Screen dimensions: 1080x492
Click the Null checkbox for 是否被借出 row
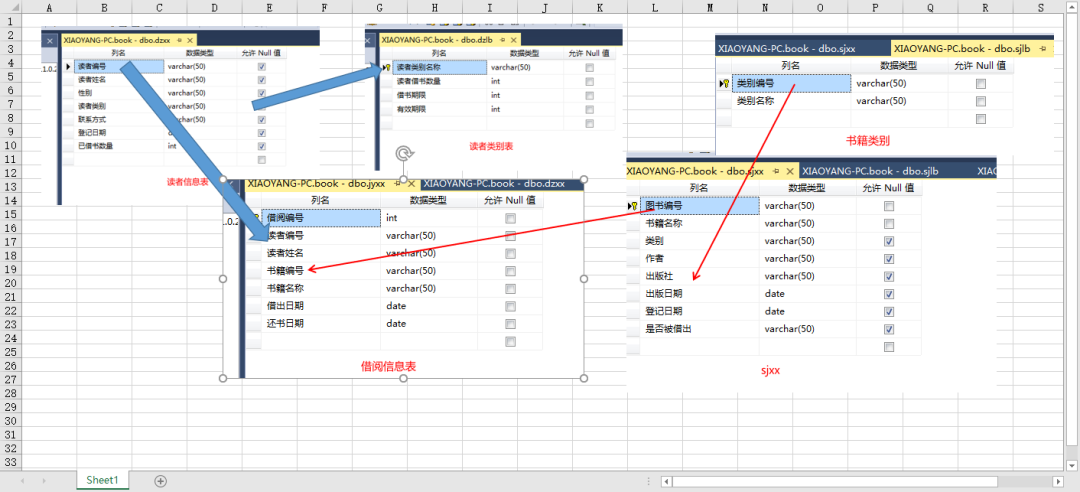pos(889,329)
